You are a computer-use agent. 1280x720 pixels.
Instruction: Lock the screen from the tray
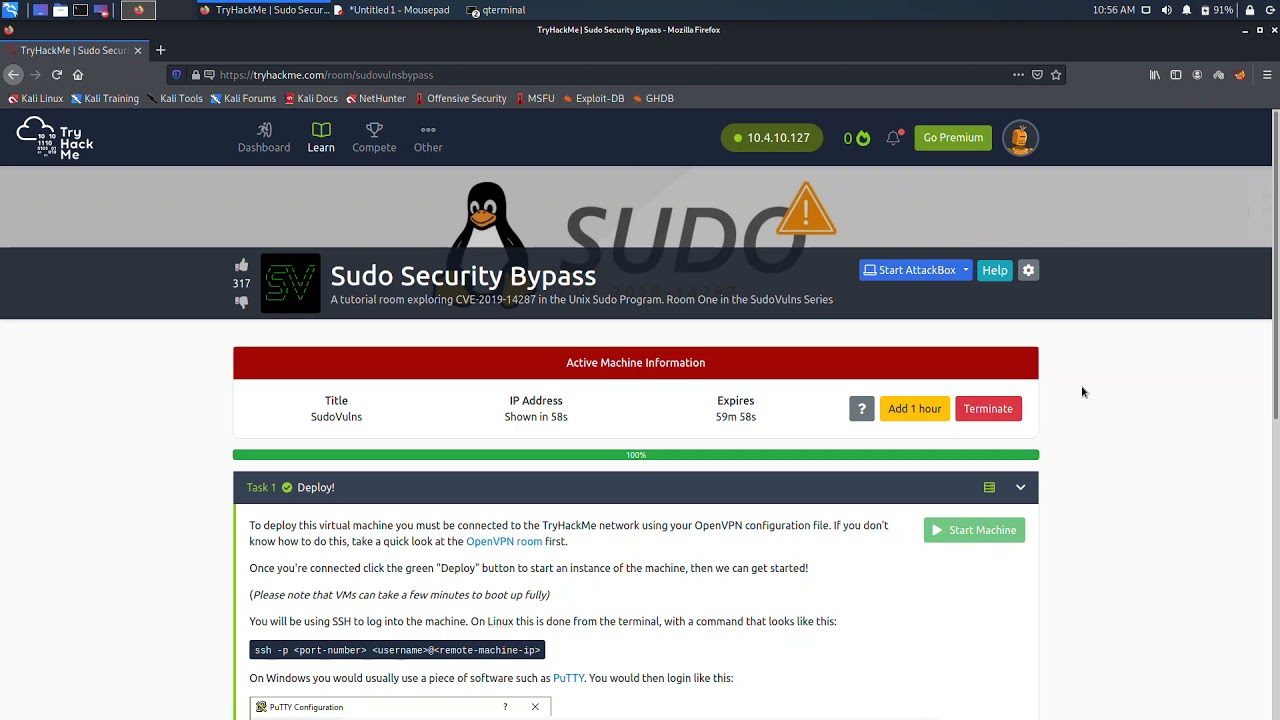[1249, 10]
